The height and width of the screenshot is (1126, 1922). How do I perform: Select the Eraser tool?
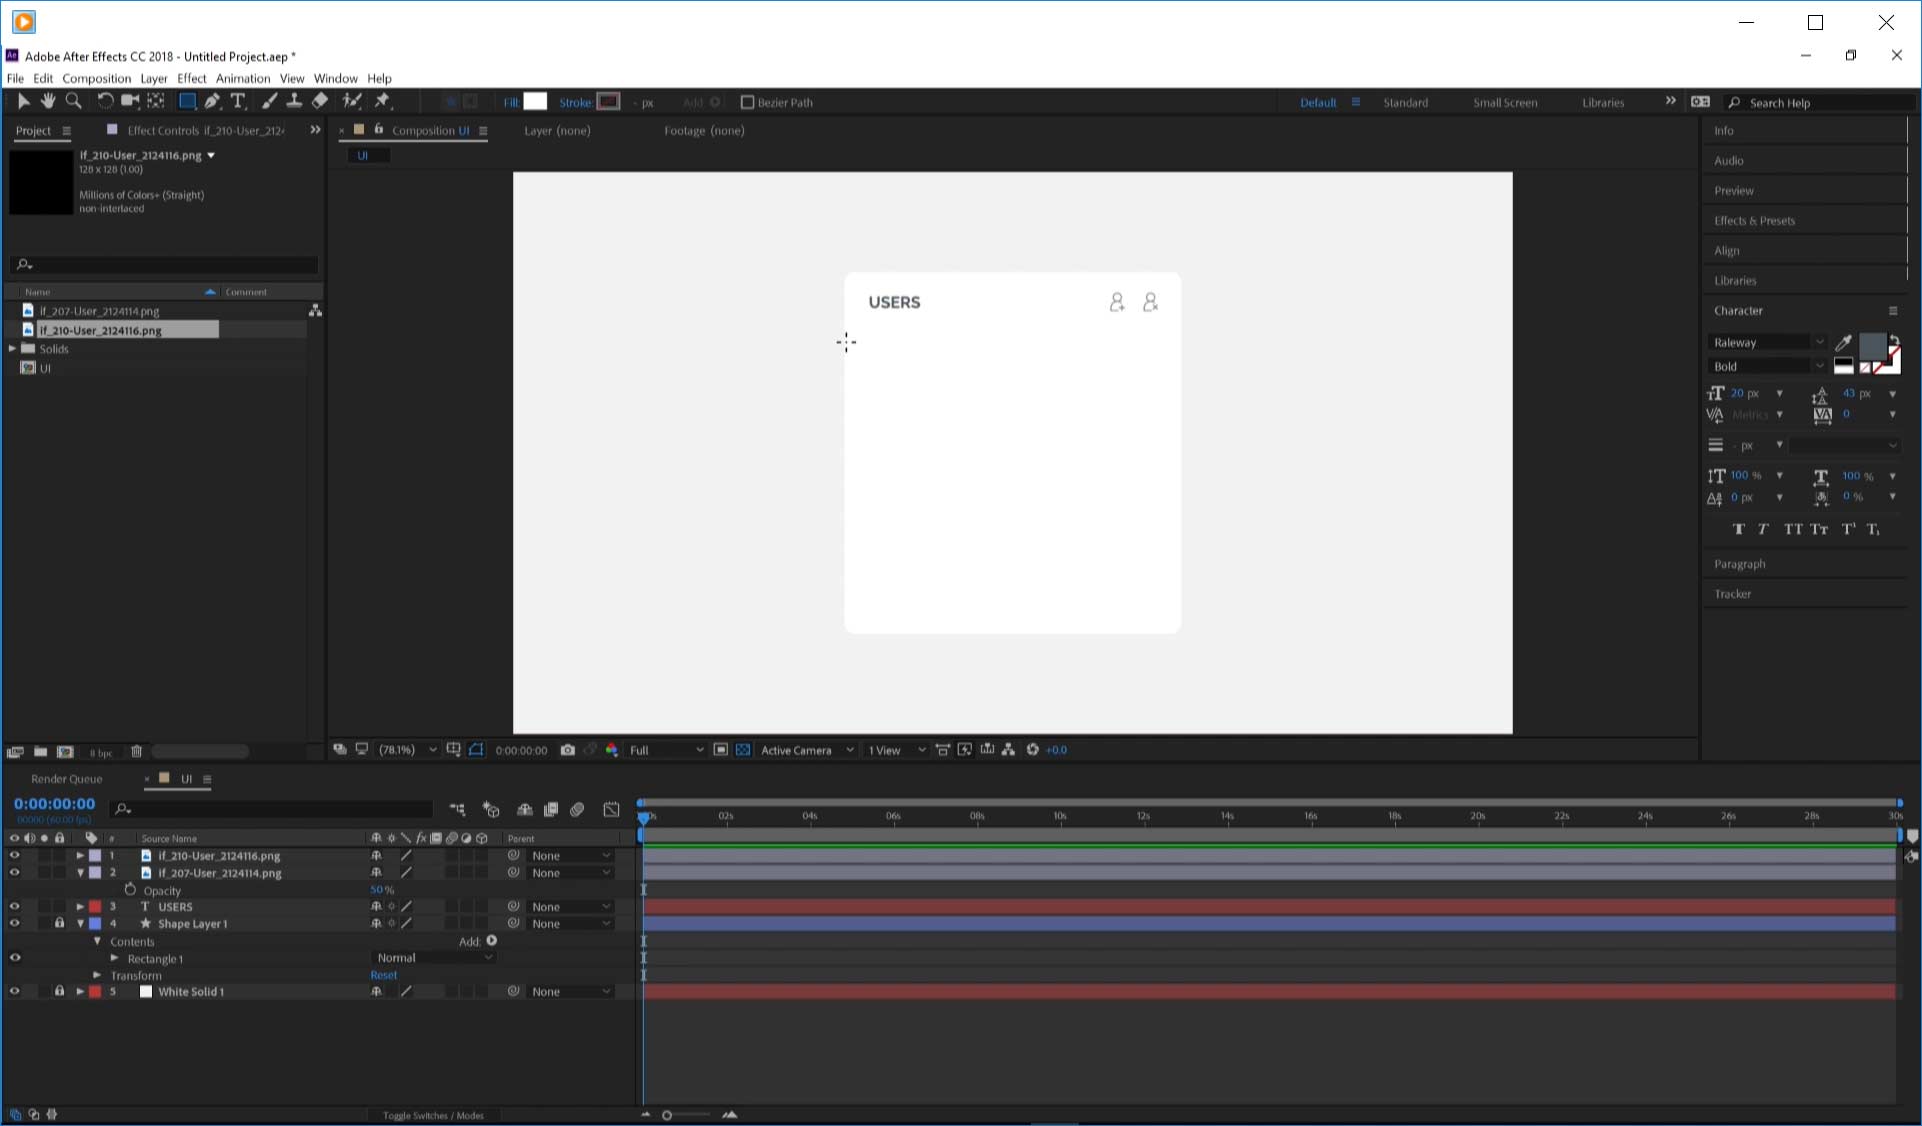pyautogui.click(x=320, y=101)
